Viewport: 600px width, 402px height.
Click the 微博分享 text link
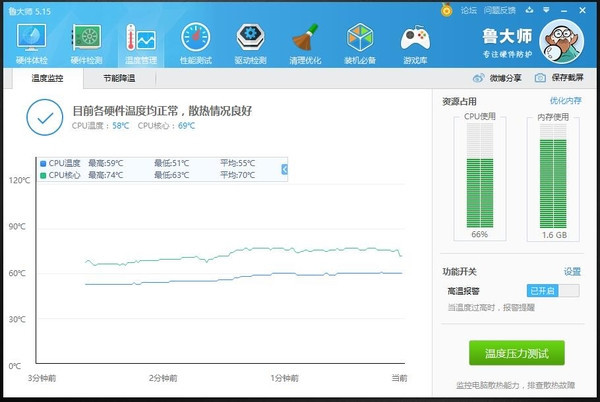point(505,78)
